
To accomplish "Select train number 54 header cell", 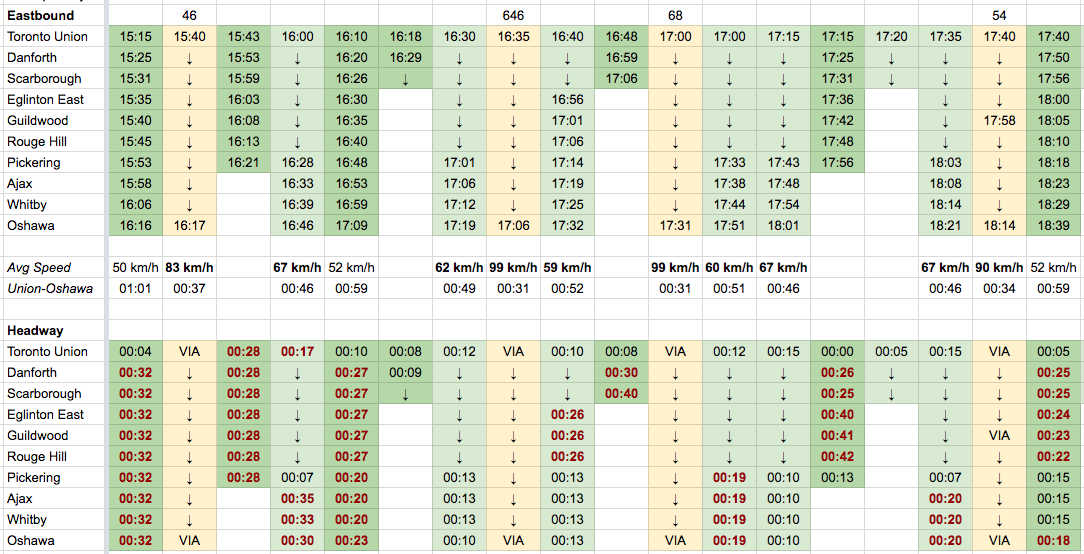I will pos(999,15).
